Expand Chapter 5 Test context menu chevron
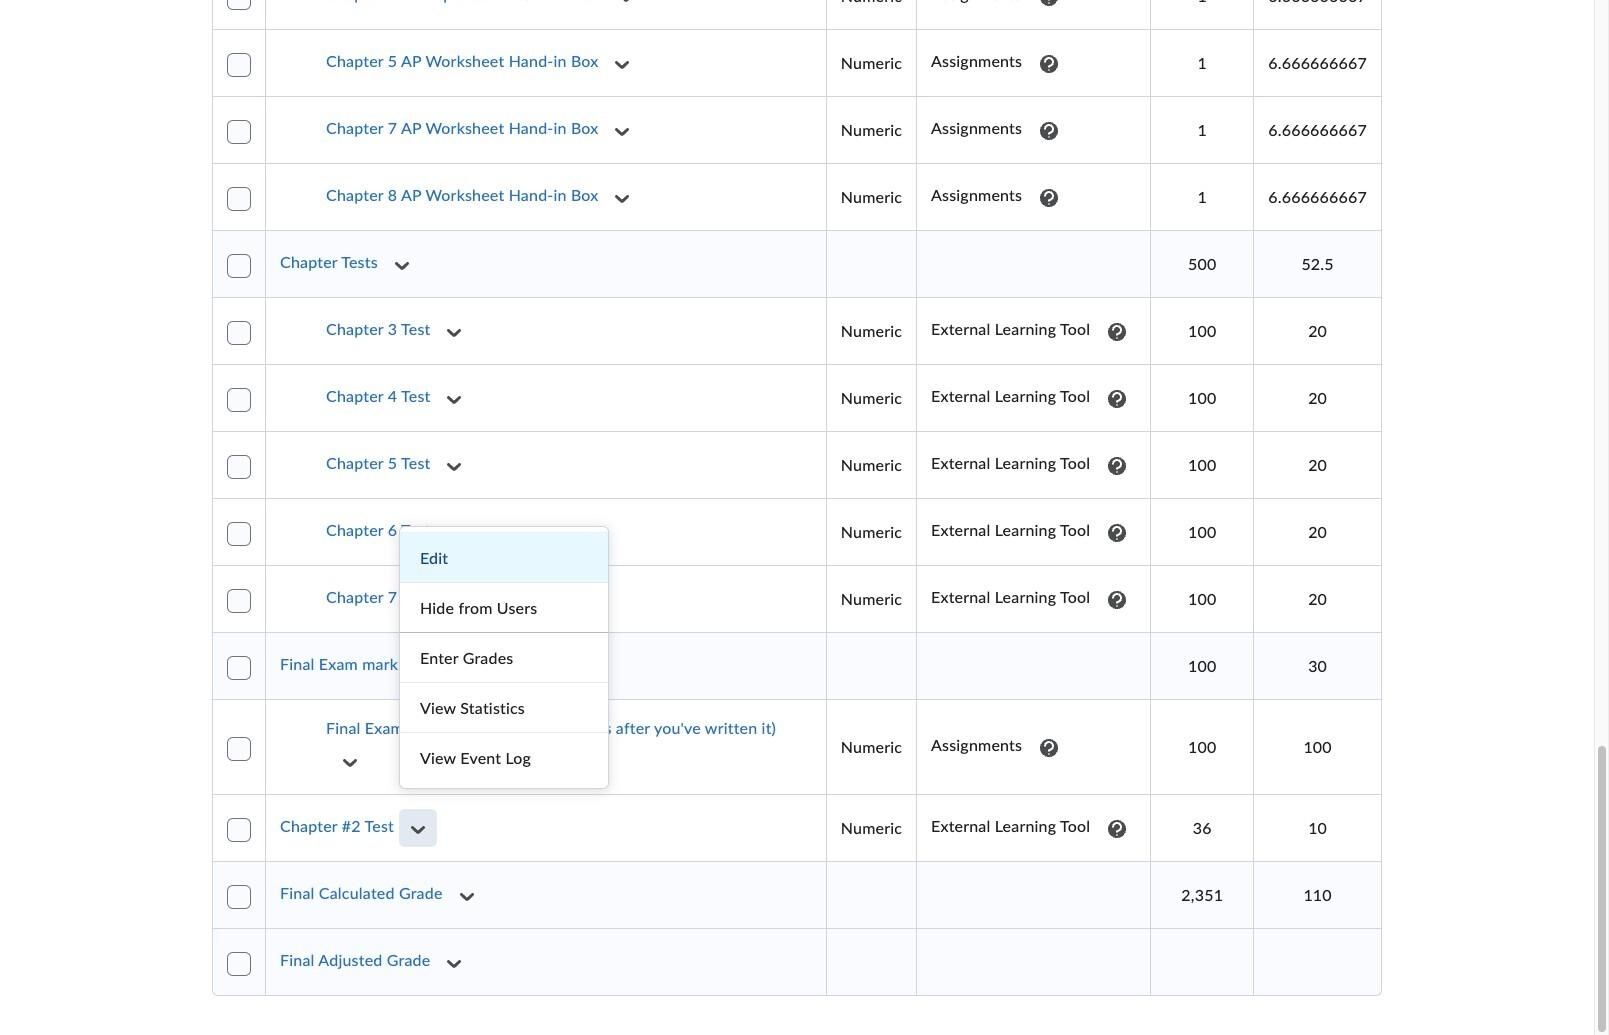The width and height of the screenshot is (1609, 1035). click(x=454, y=466)
